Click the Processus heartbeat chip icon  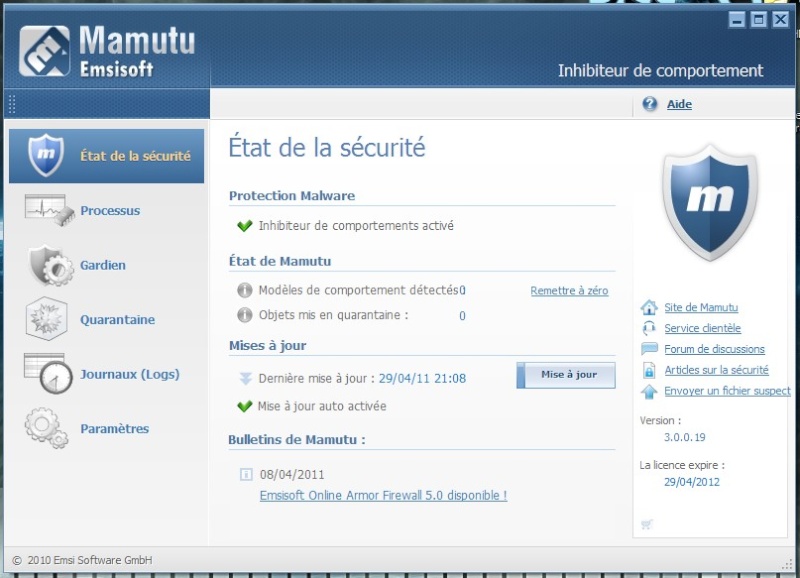point(49,210)
